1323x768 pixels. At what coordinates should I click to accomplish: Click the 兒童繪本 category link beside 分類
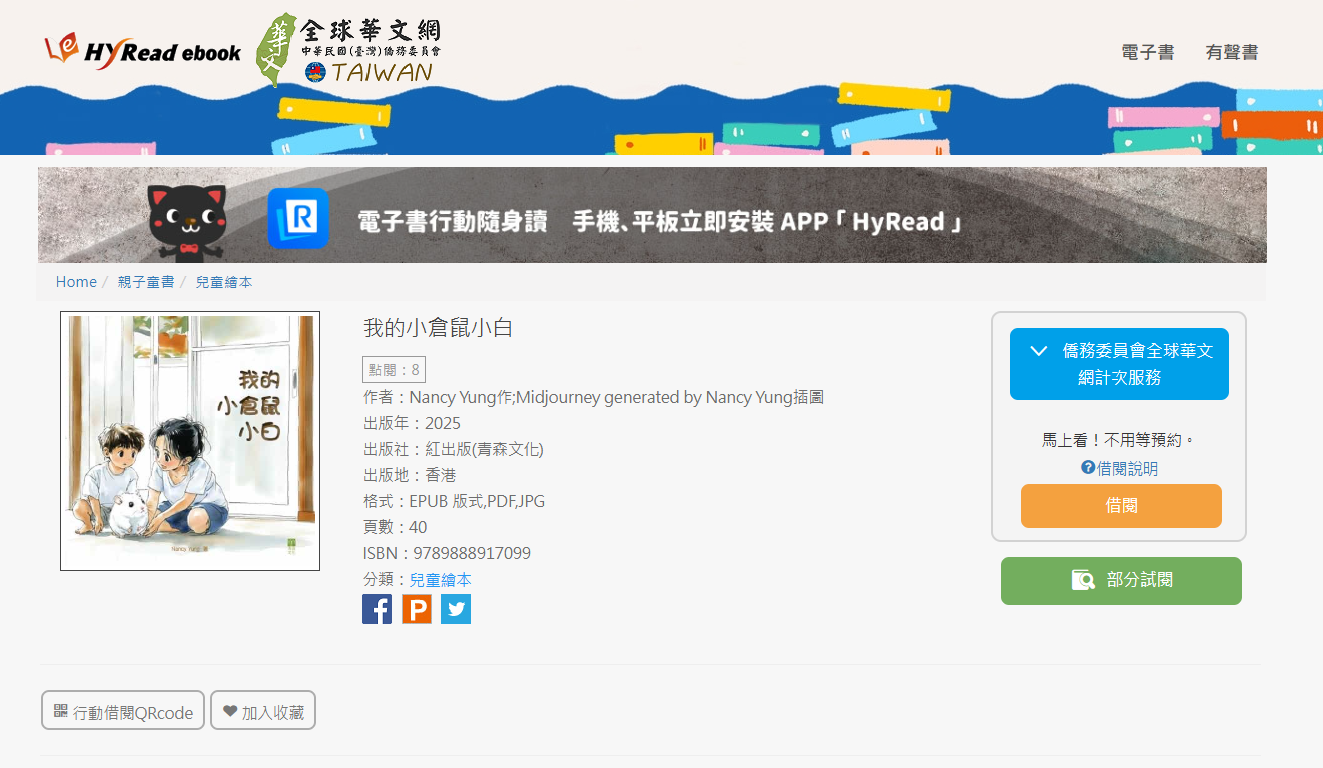click(440, 580)
